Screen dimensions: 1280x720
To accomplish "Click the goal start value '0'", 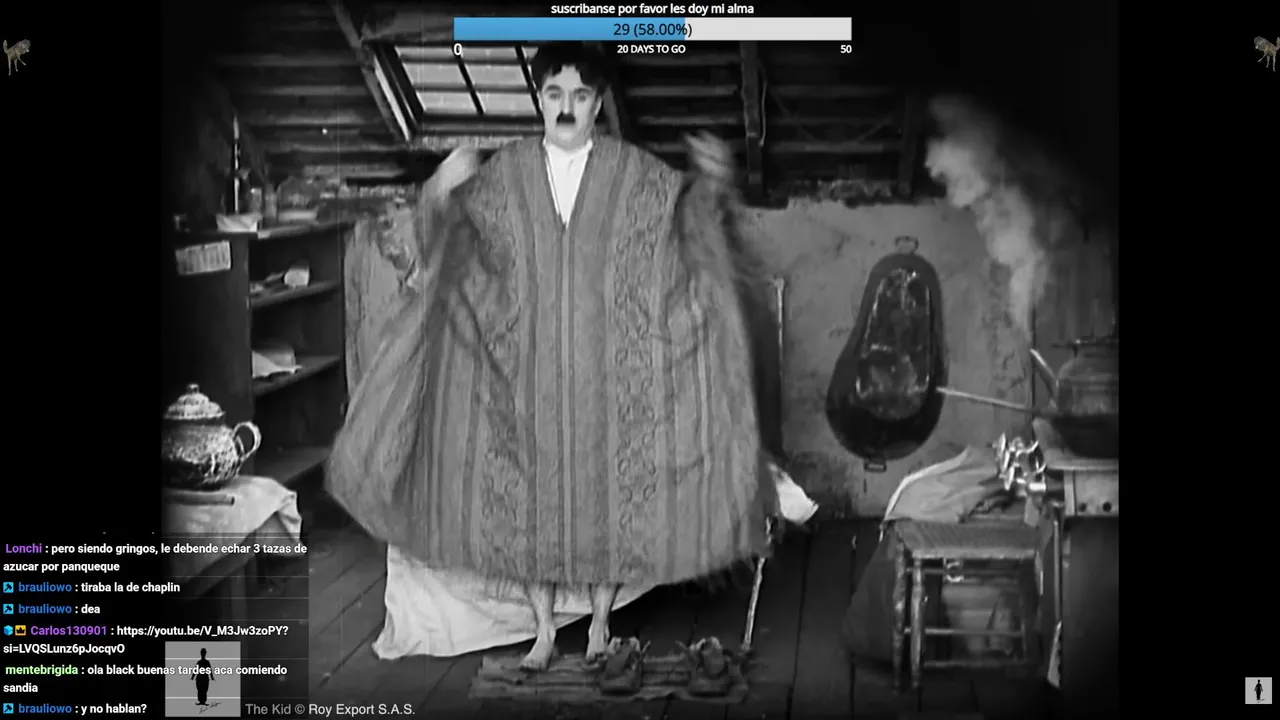I will tap(458, 49).
